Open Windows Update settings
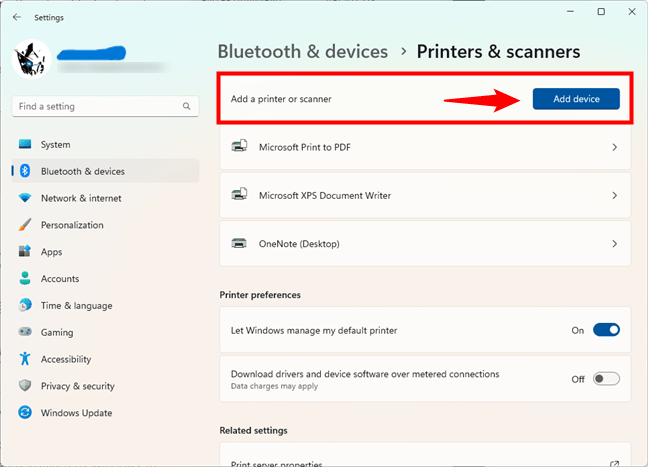 tap(105, 413)
